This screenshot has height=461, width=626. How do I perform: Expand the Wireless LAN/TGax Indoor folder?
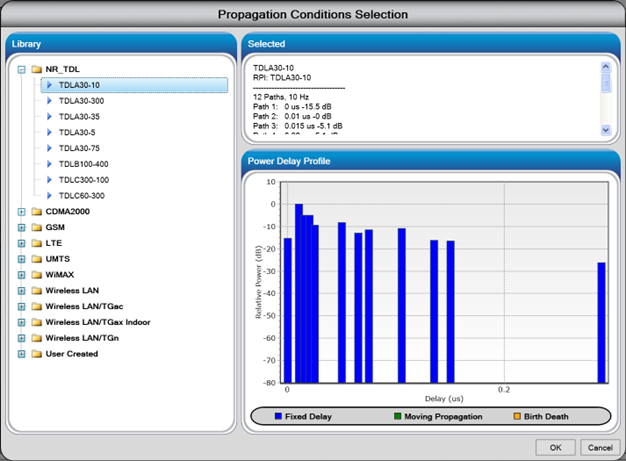pos(21,323)
